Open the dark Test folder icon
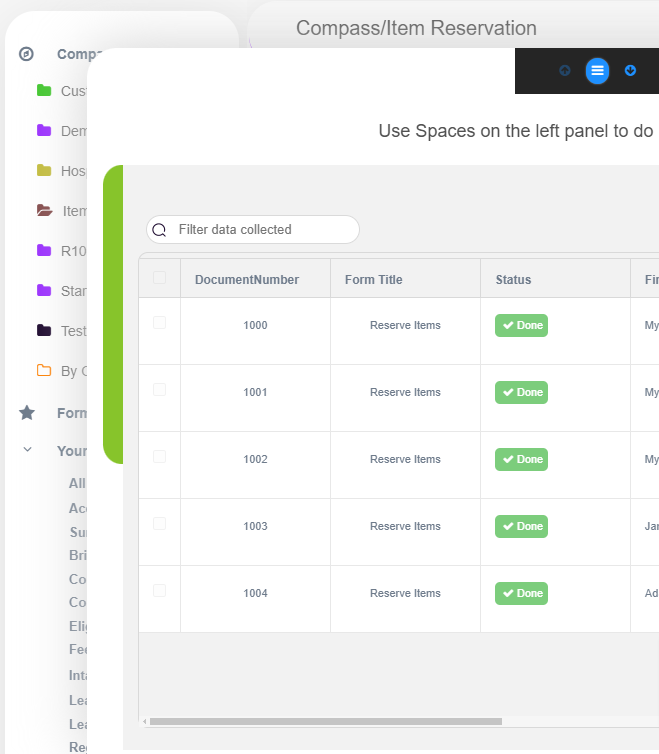The height and width of the screenshot is (754, 659). tap(44, 331)
